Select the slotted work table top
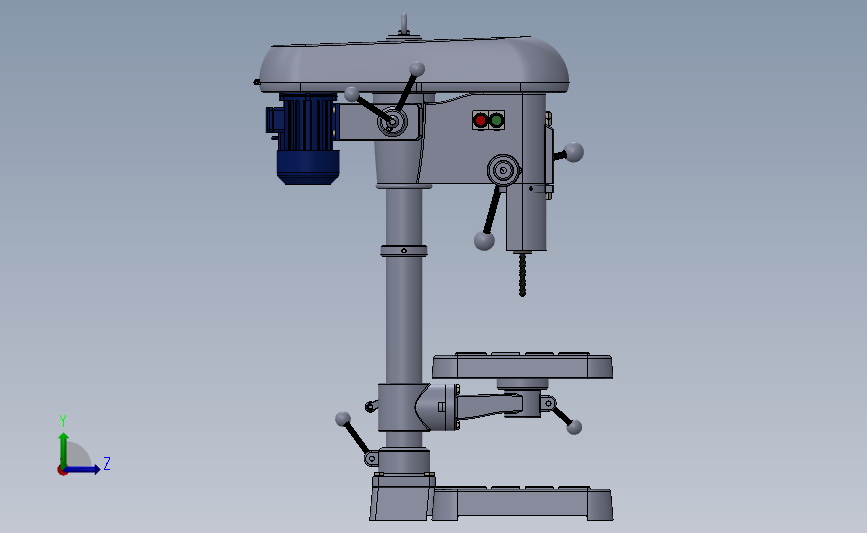Screen dimensions: 867x533 tap(523, 365)
